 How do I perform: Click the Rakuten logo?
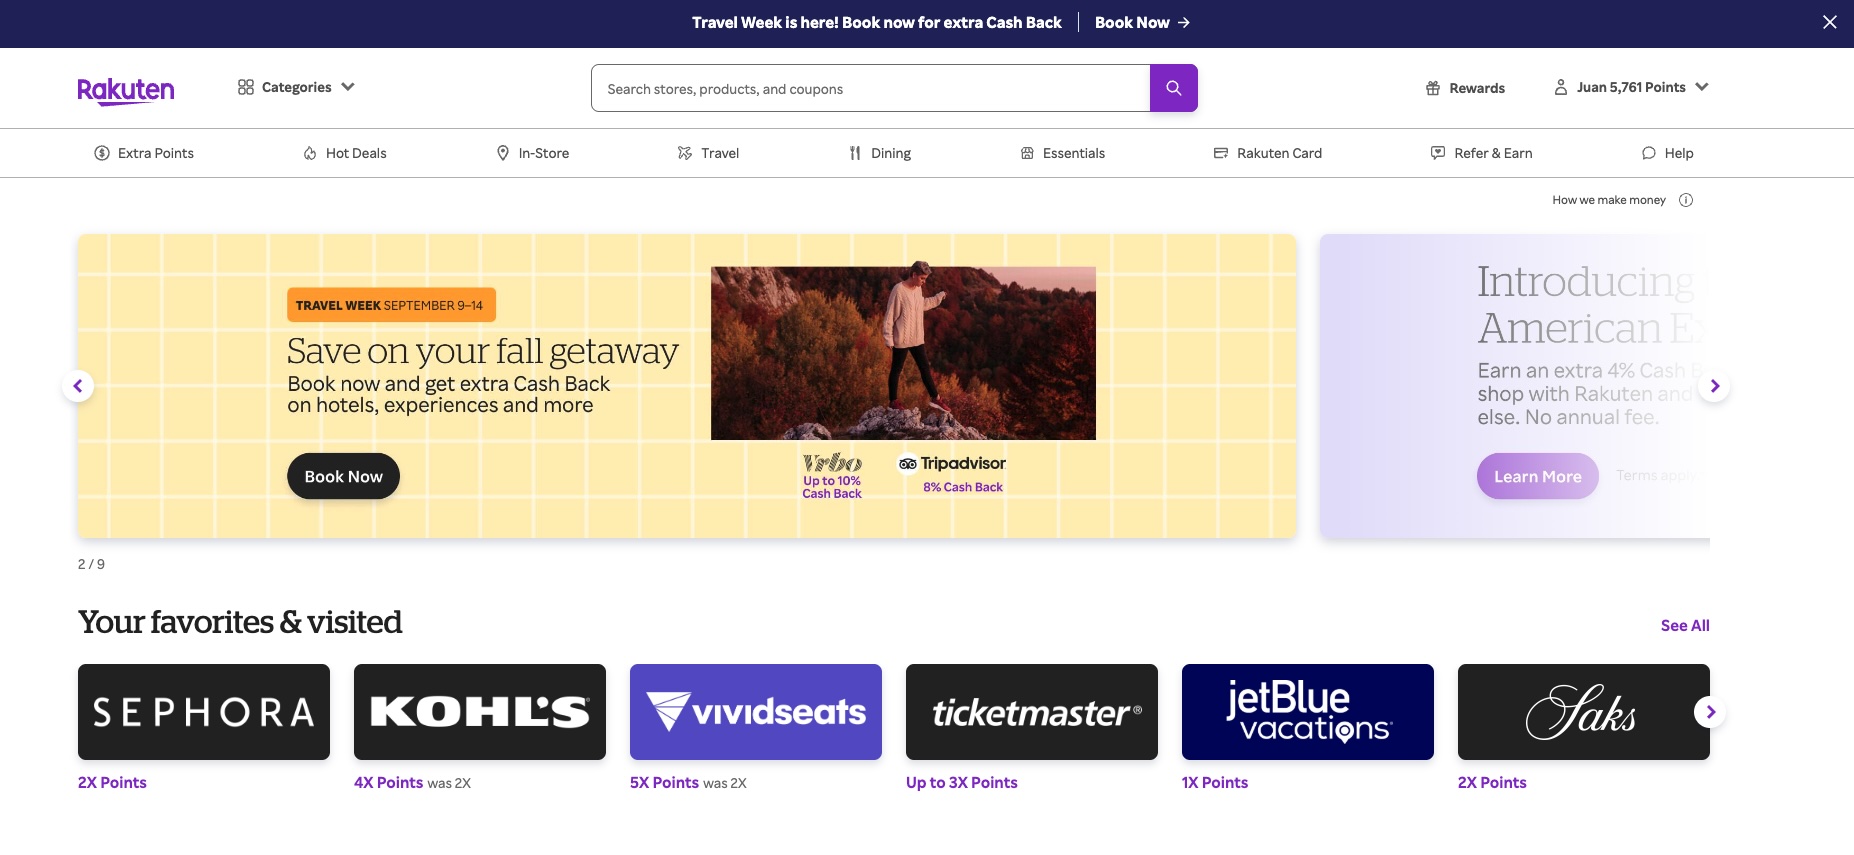click(x=126, y=90)
